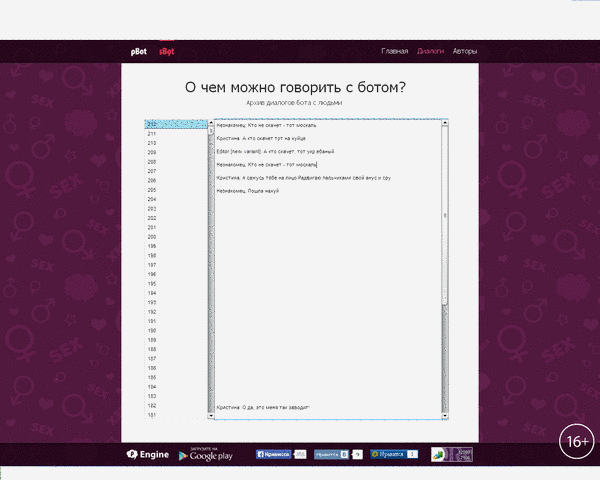
Task: Click the VK like button
Action: 331,454
